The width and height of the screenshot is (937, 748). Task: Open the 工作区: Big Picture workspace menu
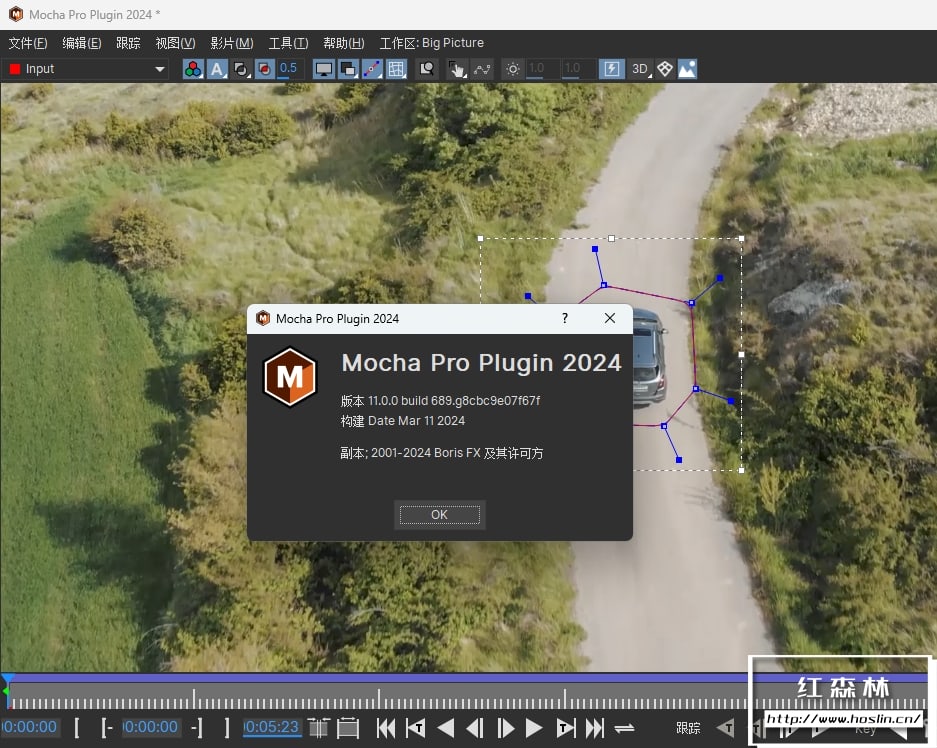pos(432,43)
